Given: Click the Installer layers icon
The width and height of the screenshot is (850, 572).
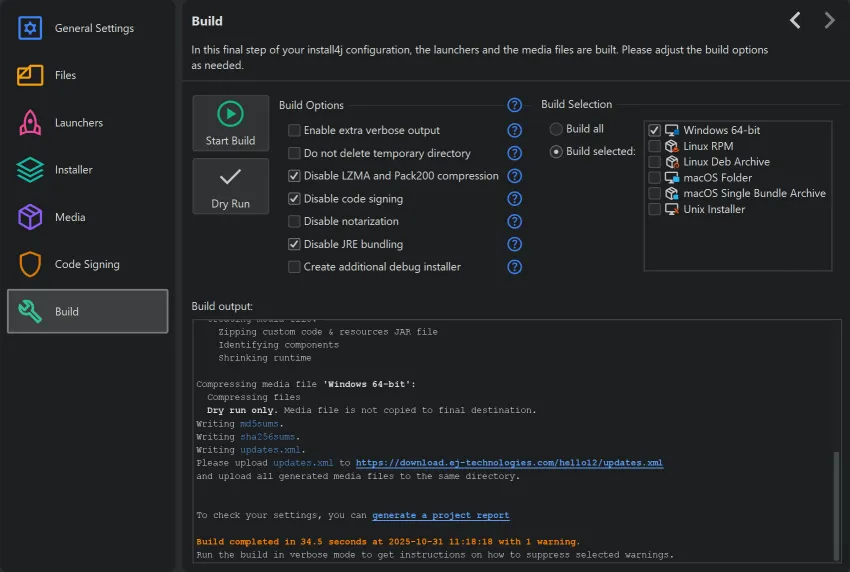Looking at the screenshot, I should (30, 170).
